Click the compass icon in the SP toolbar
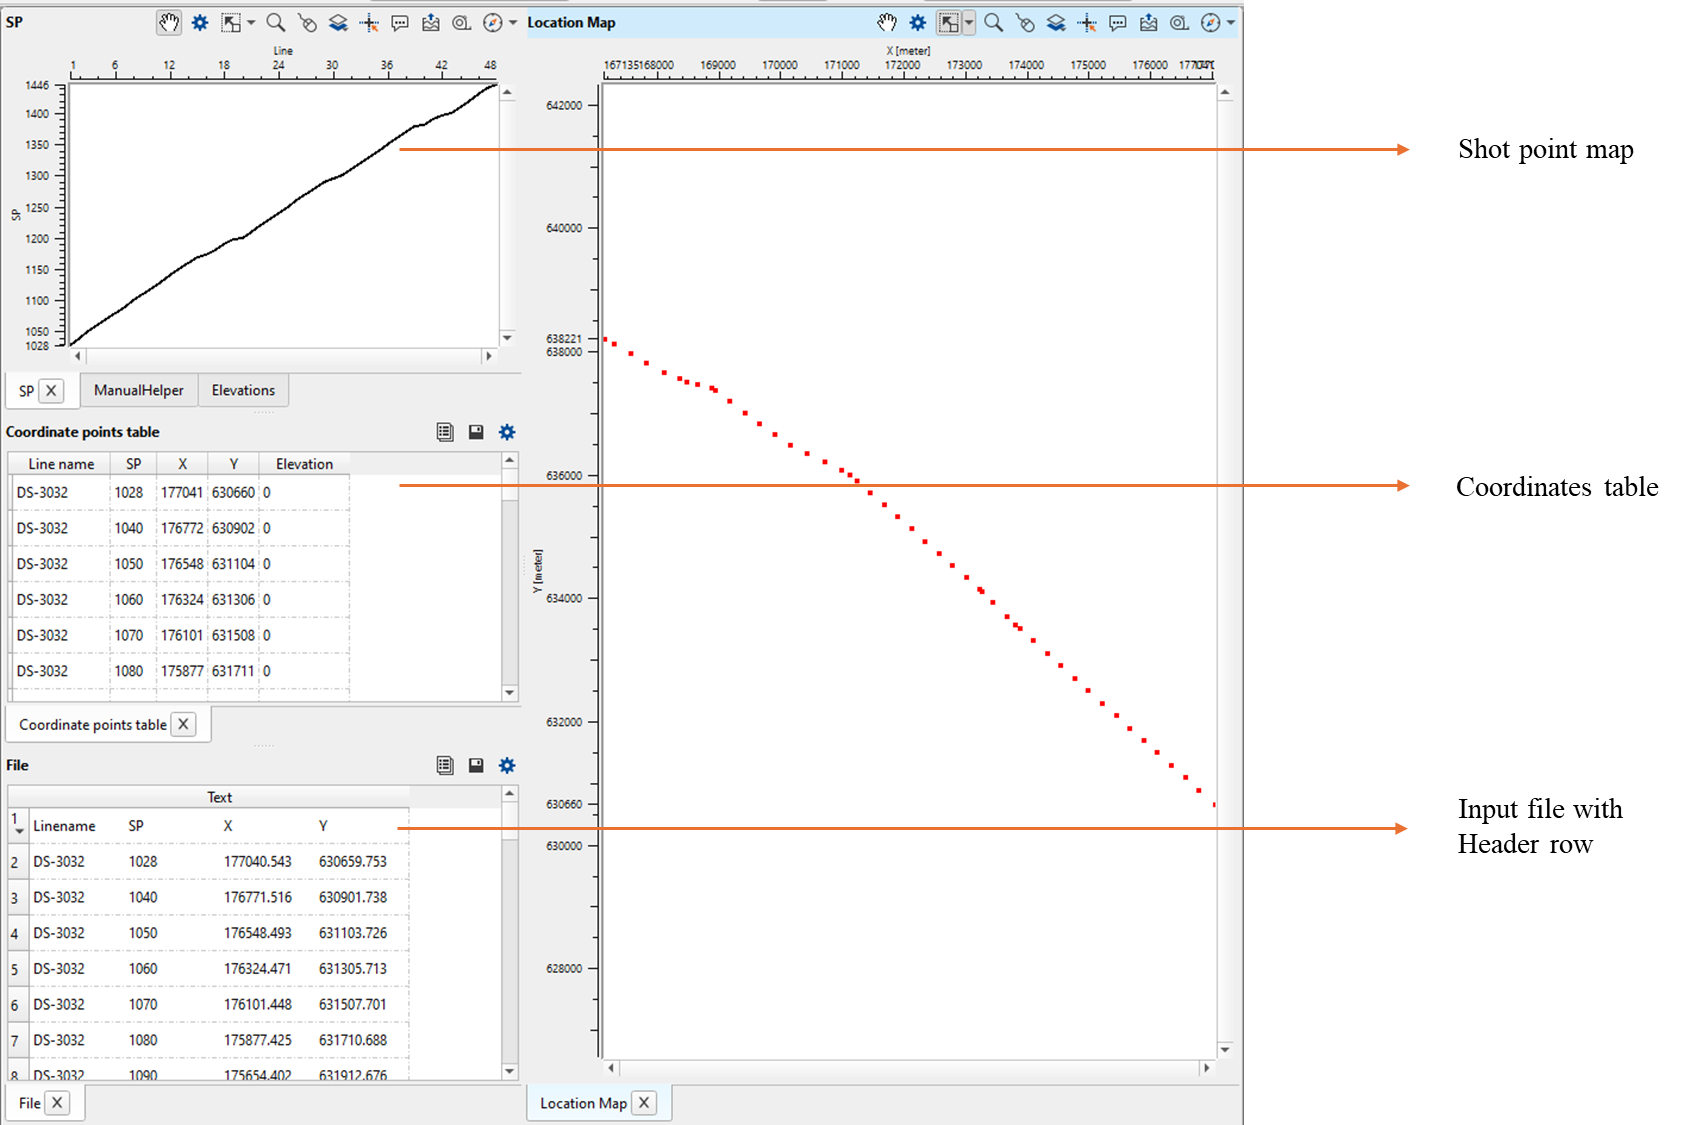Screen dimensions: 1696x1125 point(491,22)
